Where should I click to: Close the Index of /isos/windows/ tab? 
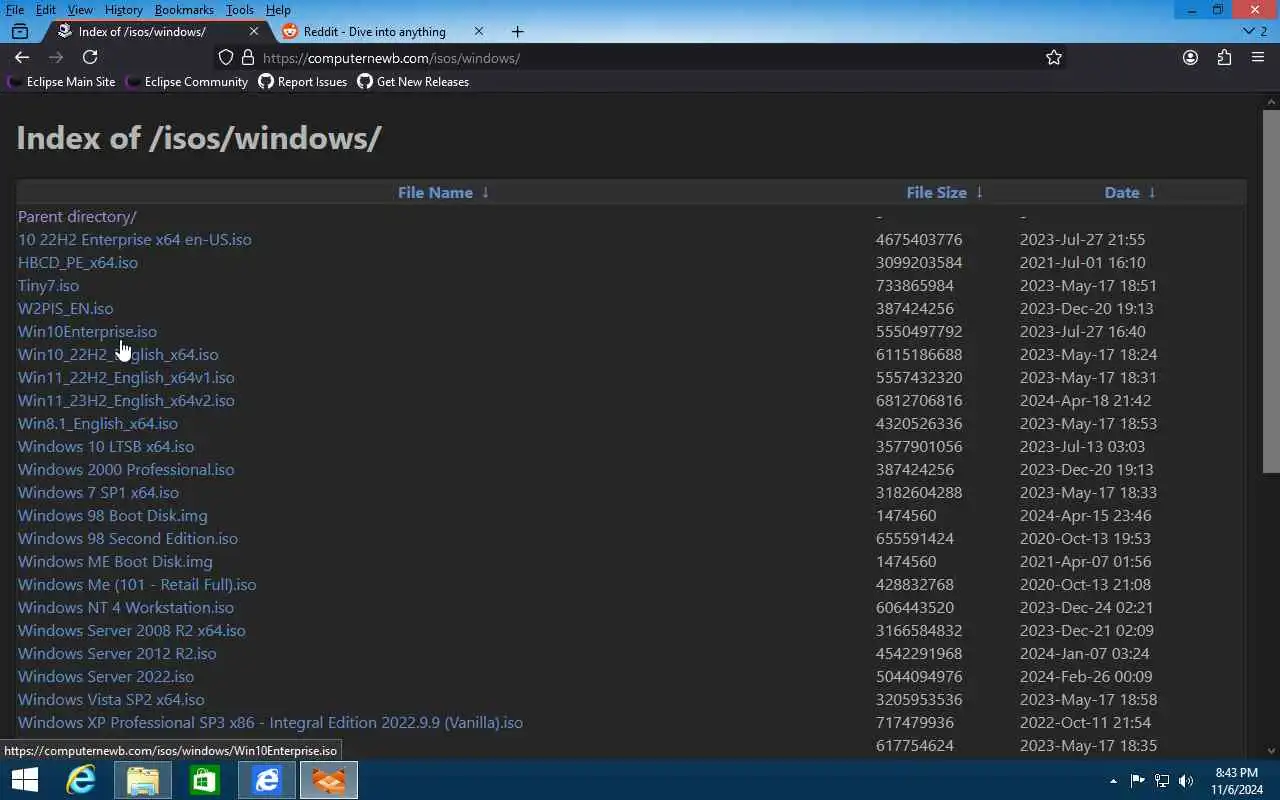point(253,31)
